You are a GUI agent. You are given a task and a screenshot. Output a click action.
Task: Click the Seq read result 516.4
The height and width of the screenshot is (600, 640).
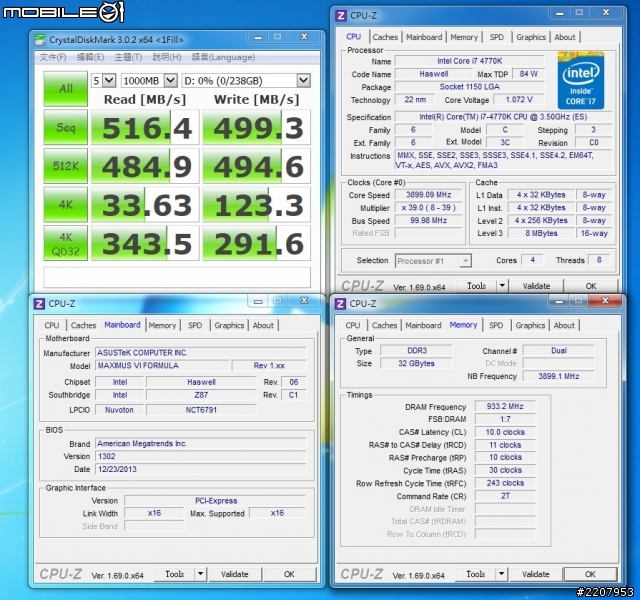(x=145, y=127)
